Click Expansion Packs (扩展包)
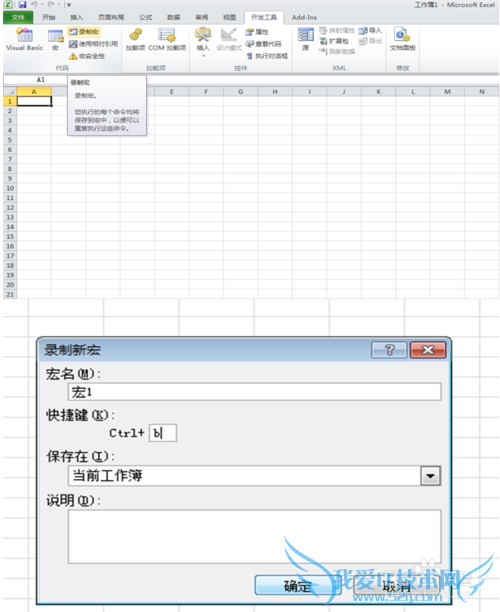The width and height of the screenshot is (500, 612). pos(334,41)
